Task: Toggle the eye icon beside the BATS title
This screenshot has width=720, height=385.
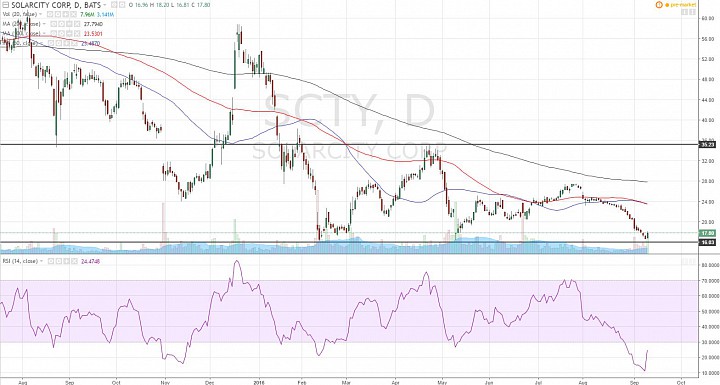Action: coord(113,5)
